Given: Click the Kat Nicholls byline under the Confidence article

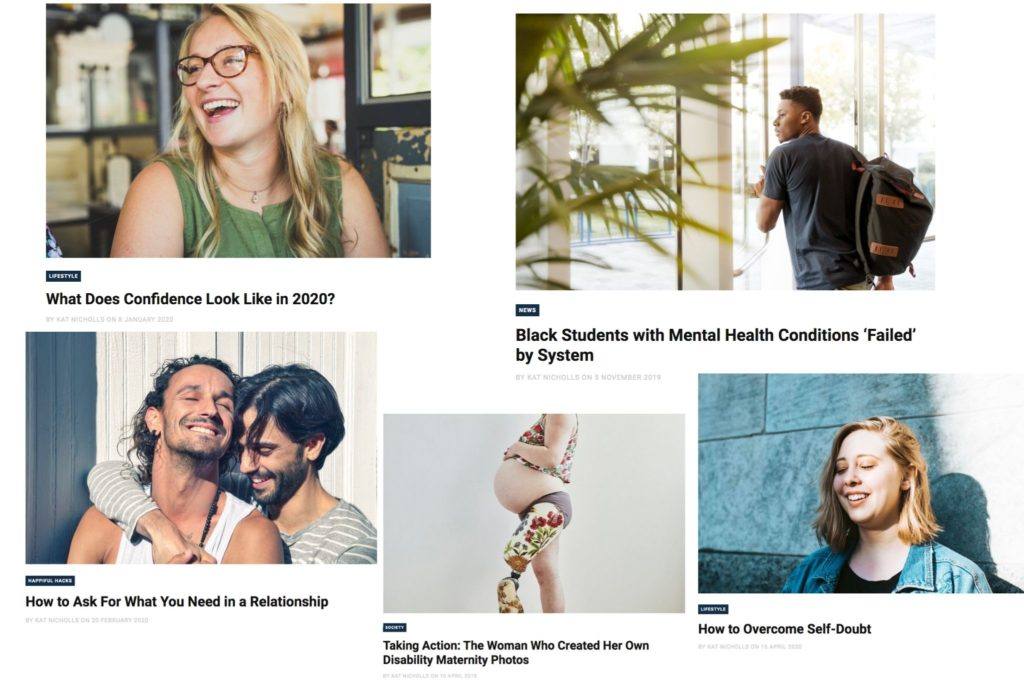Looking at the screenshot, I should click(x=109, y=319).
